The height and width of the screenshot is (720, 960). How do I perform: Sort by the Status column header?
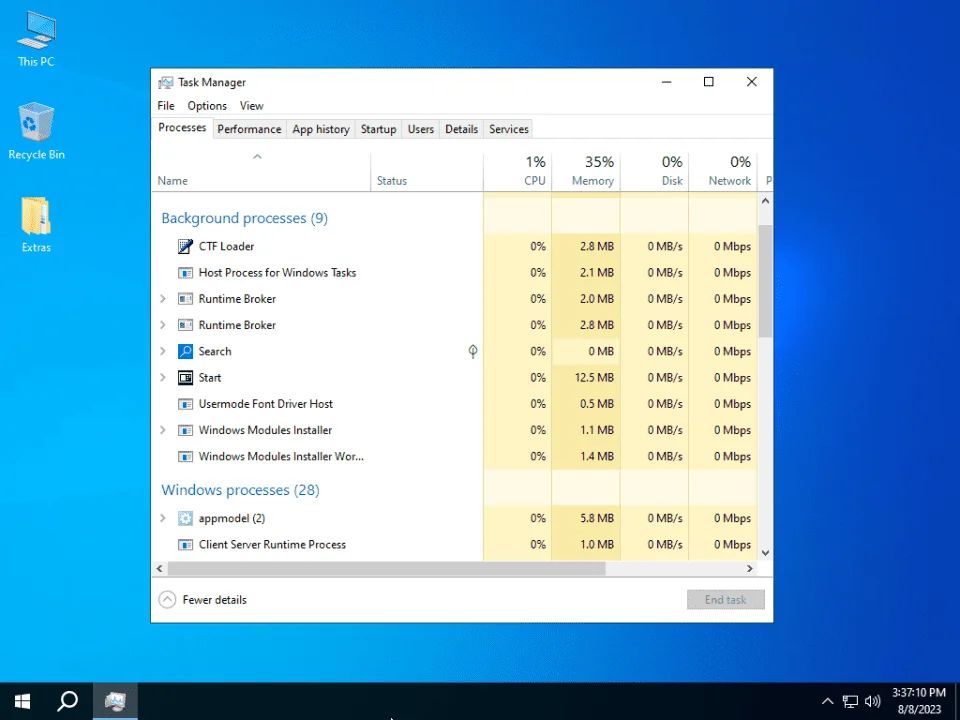(x=427, y=172)
